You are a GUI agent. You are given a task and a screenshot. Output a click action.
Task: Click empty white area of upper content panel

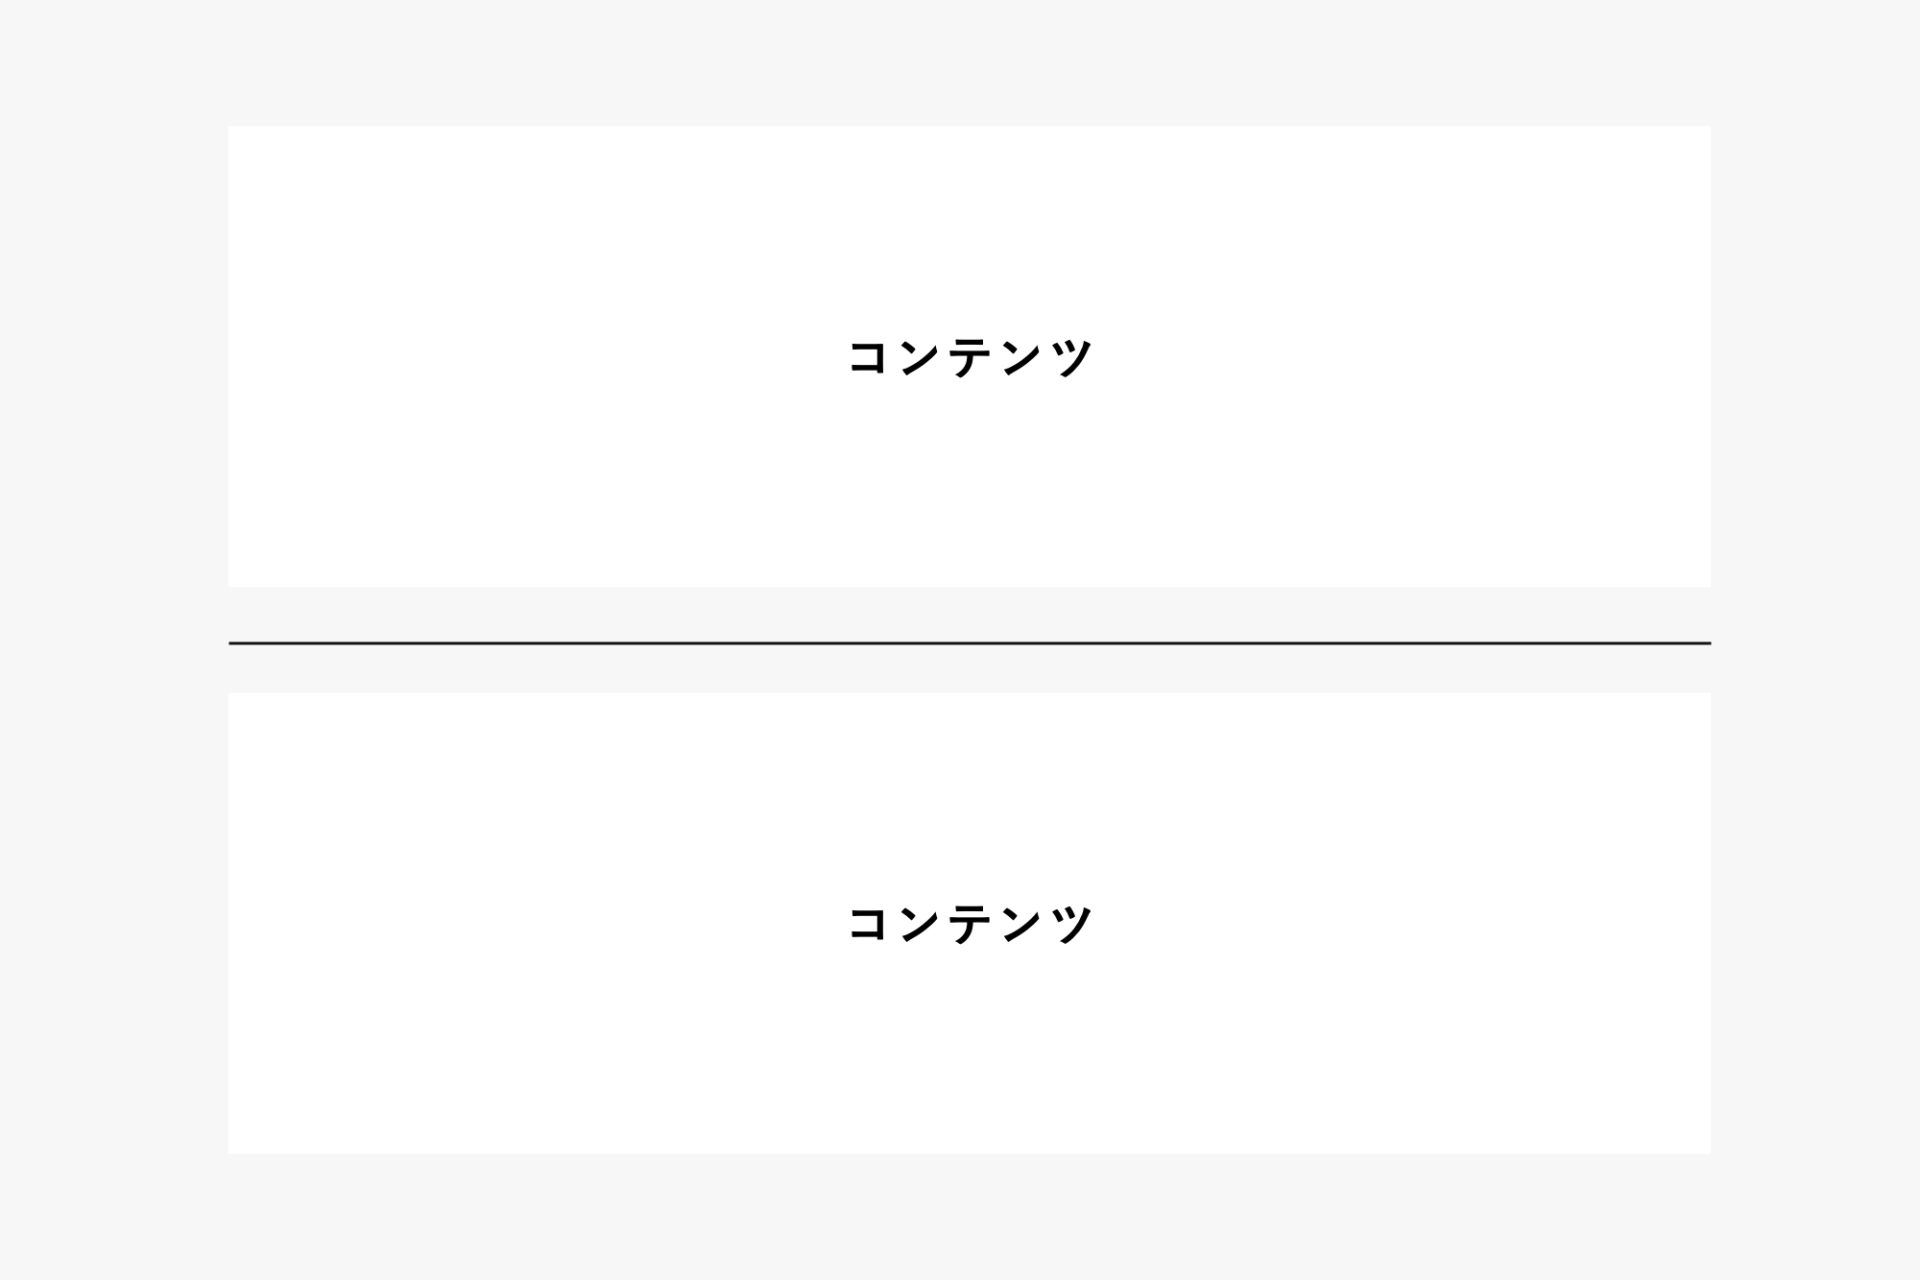500,250
